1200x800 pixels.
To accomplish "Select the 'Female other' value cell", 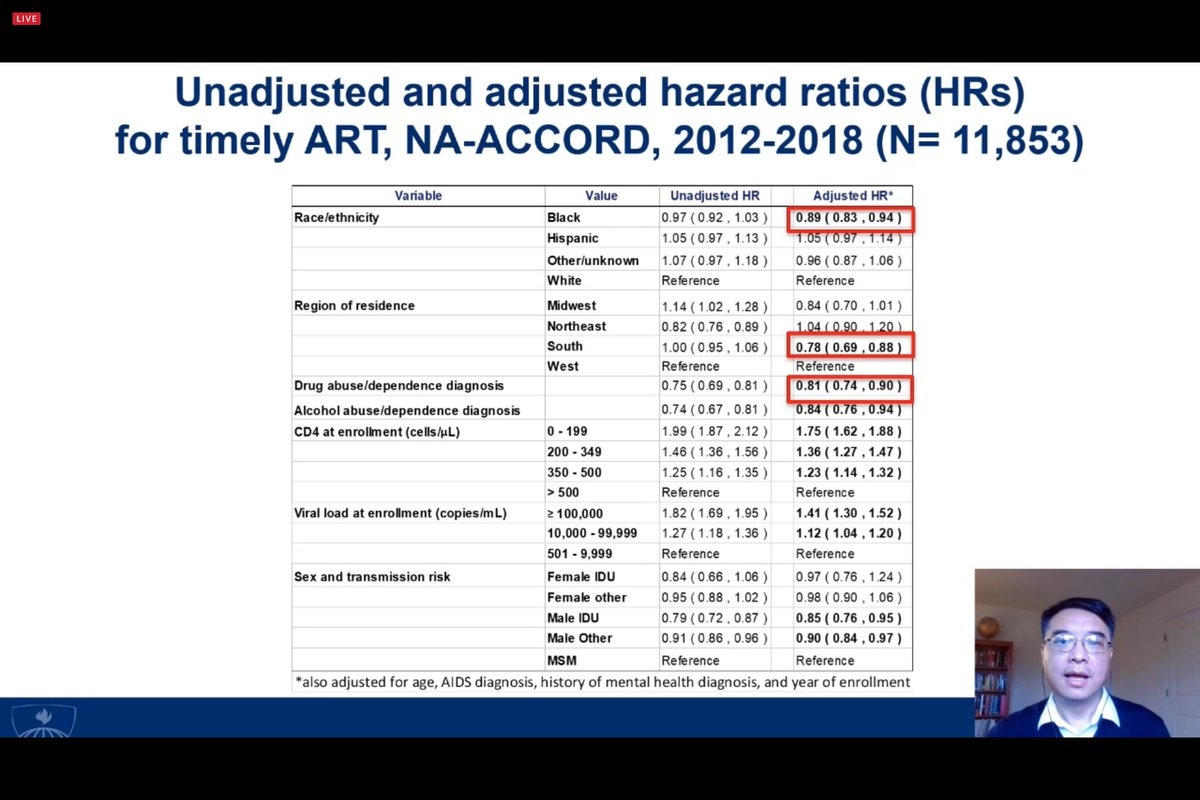I will tap(587, 597).
